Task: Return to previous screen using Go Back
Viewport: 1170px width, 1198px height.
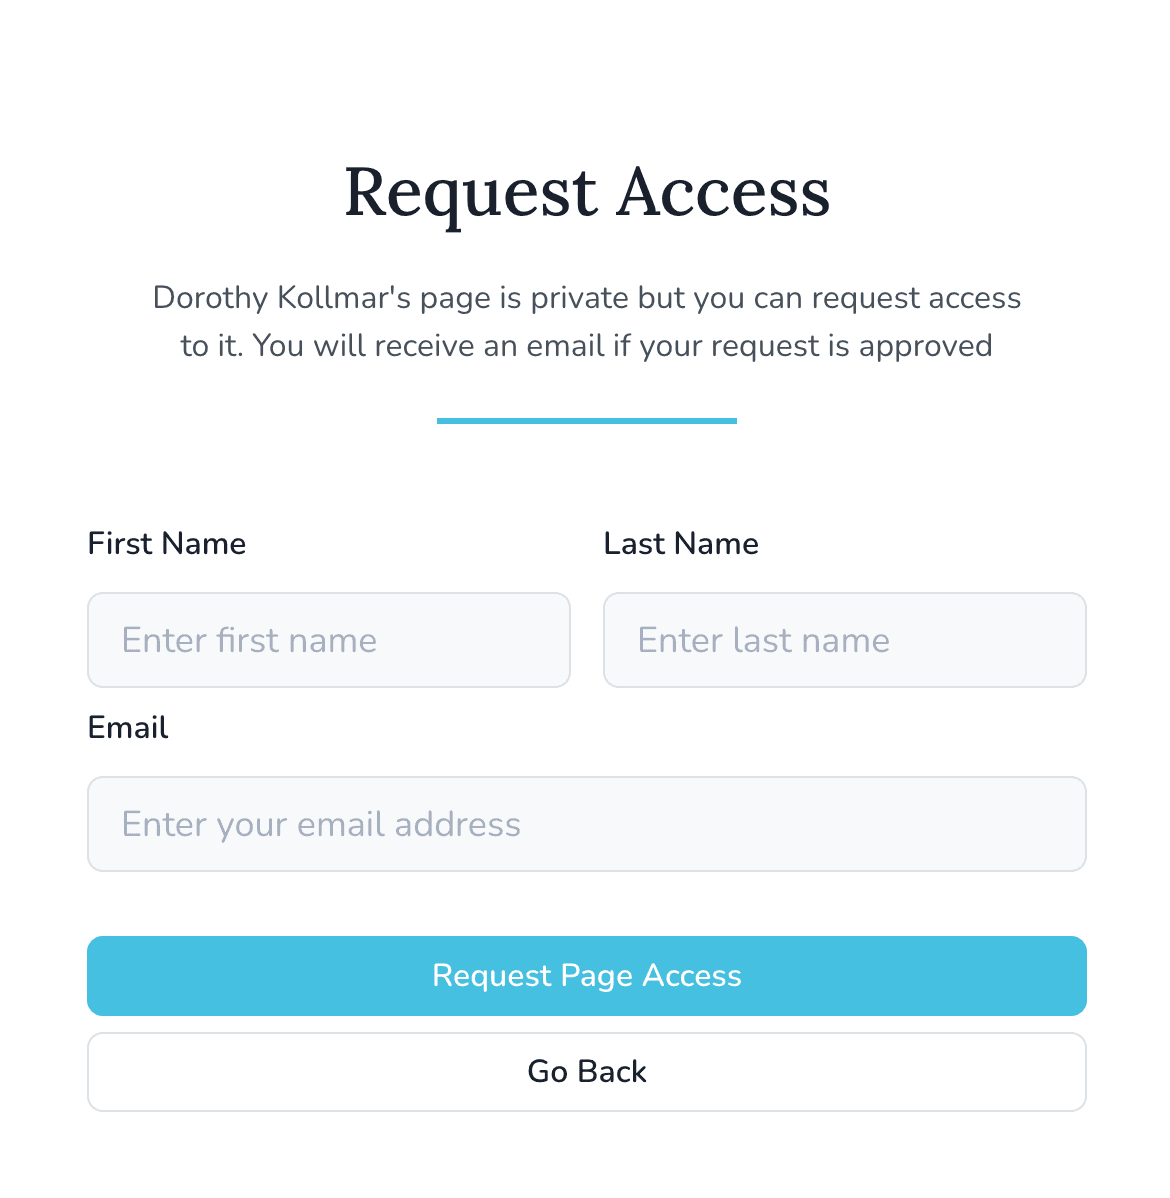Action: (587, 1071)
